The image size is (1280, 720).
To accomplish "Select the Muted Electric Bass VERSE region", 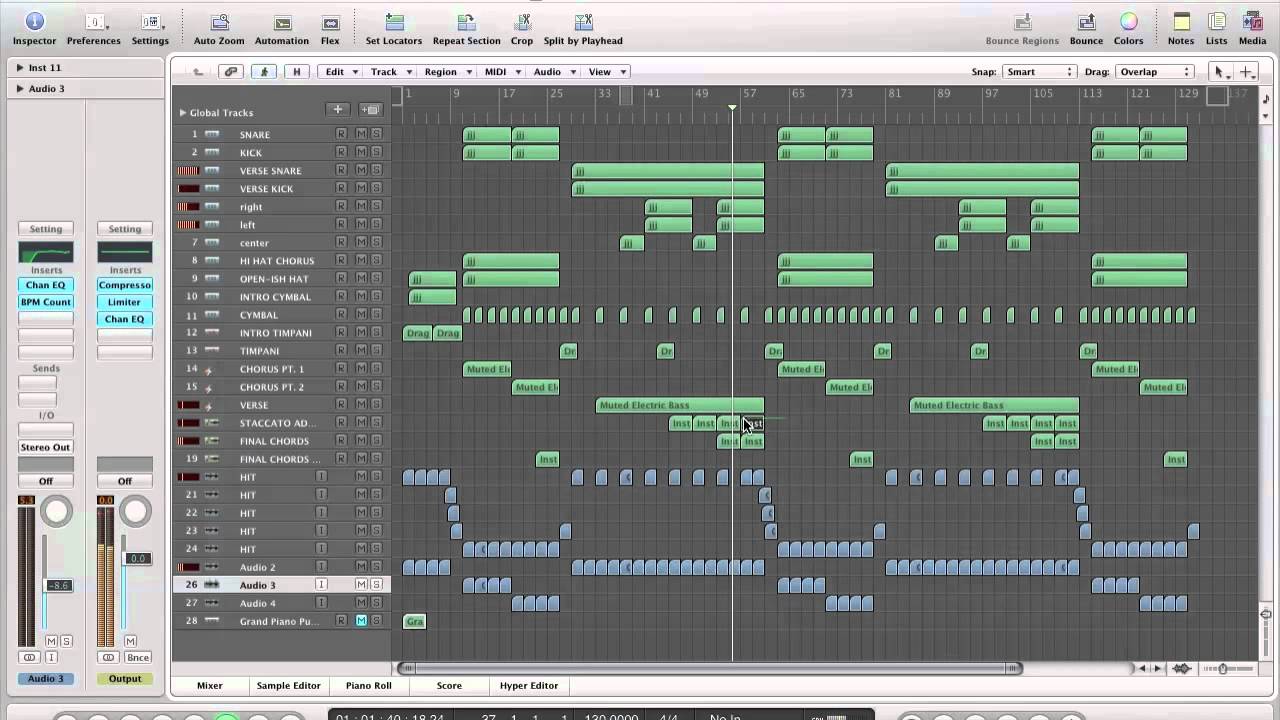I will click(680, 405).
